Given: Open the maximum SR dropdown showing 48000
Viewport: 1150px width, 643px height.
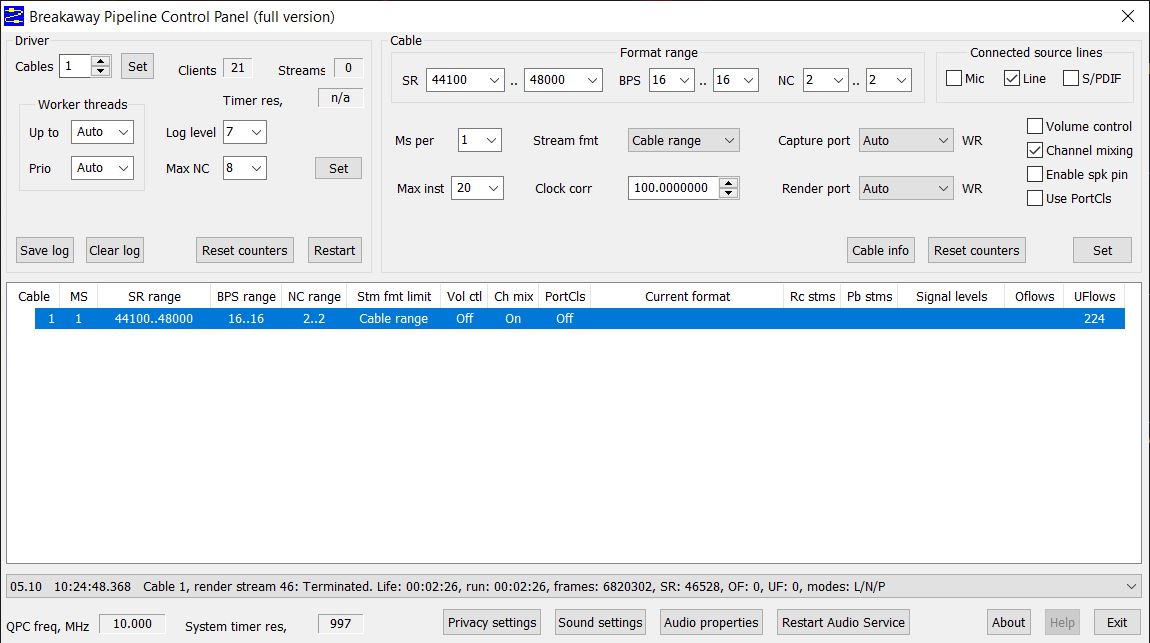Looking at the screenshot, I should pos(563,80).
